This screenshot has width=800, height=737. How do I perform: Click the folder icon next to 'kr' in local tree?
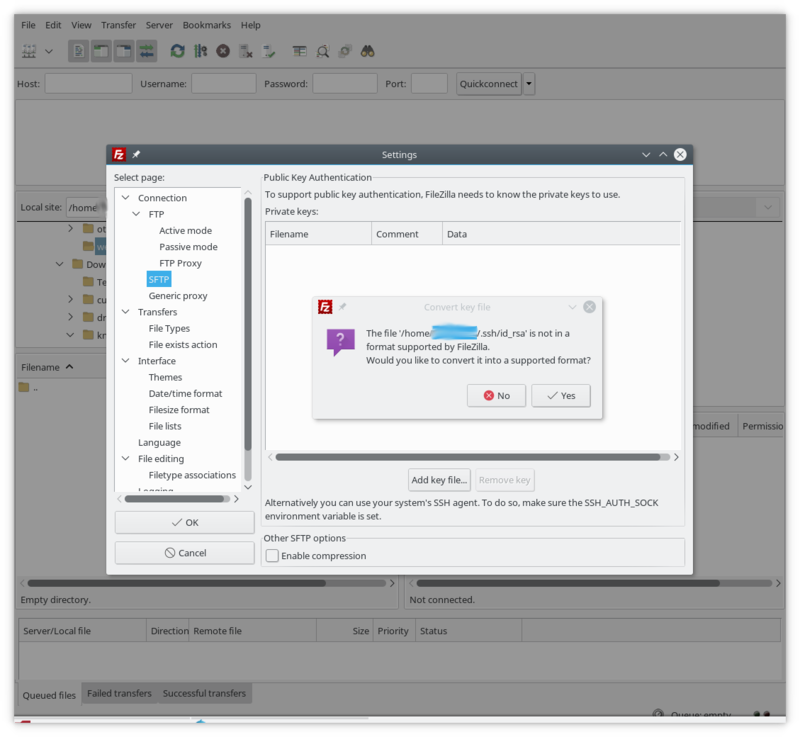point(88,335)
